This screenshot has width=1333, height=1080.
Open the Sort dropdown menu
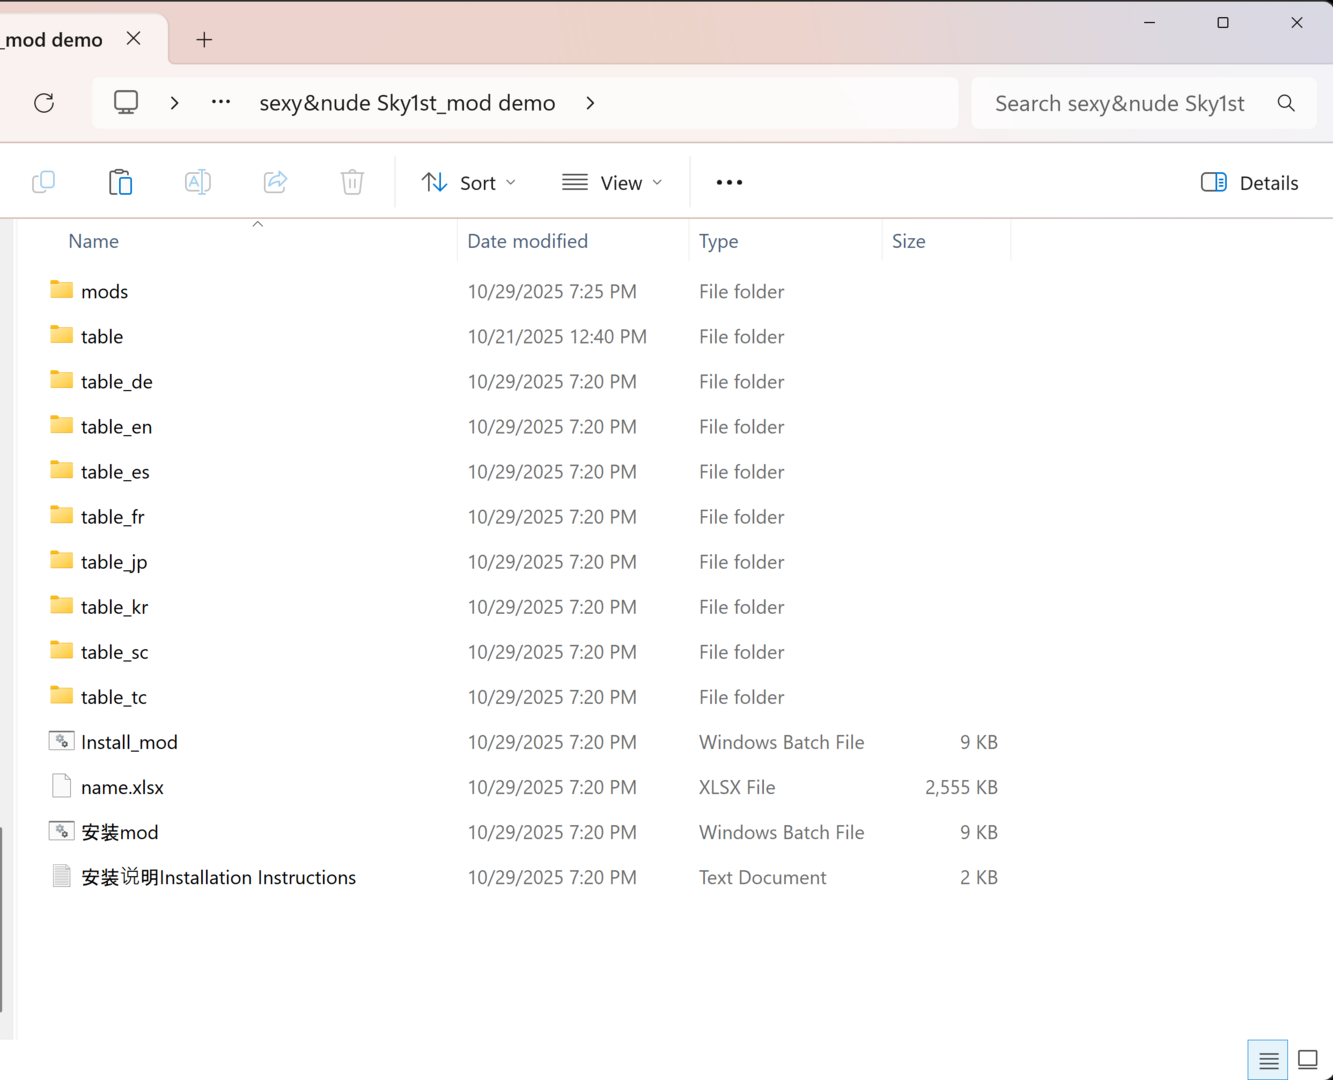(x=469, y=183)
